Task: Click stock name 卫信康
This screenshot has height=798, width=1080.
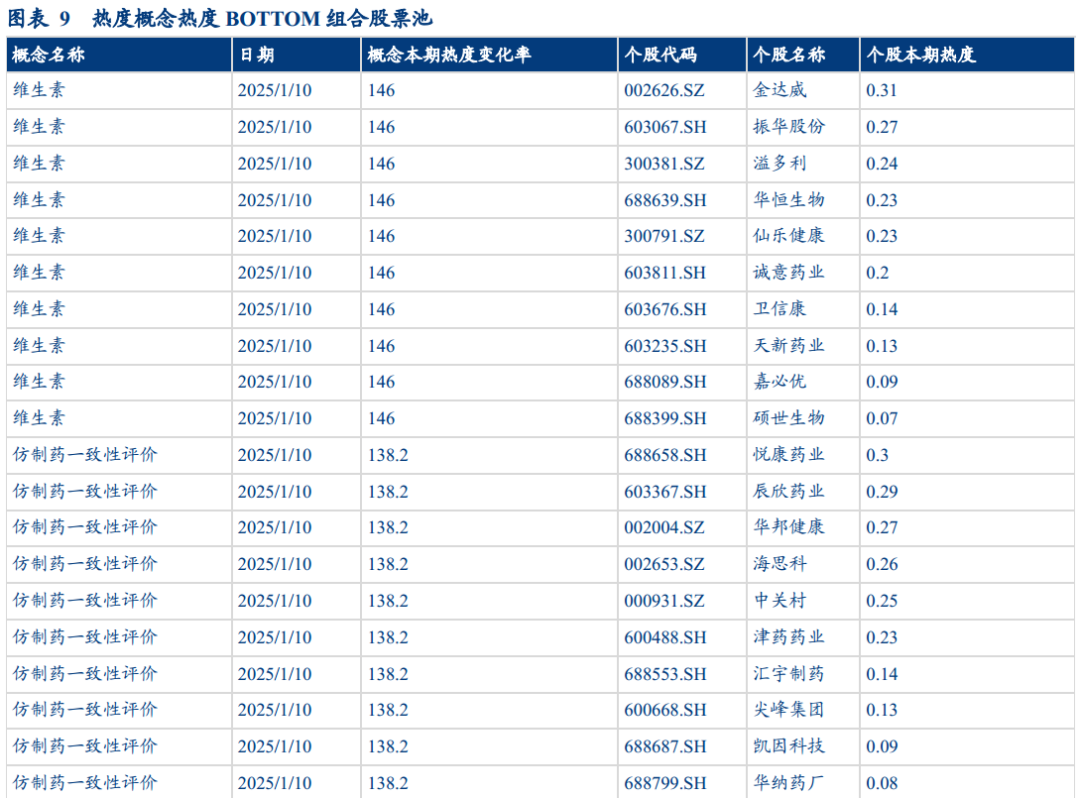Action: click(780, 308)
